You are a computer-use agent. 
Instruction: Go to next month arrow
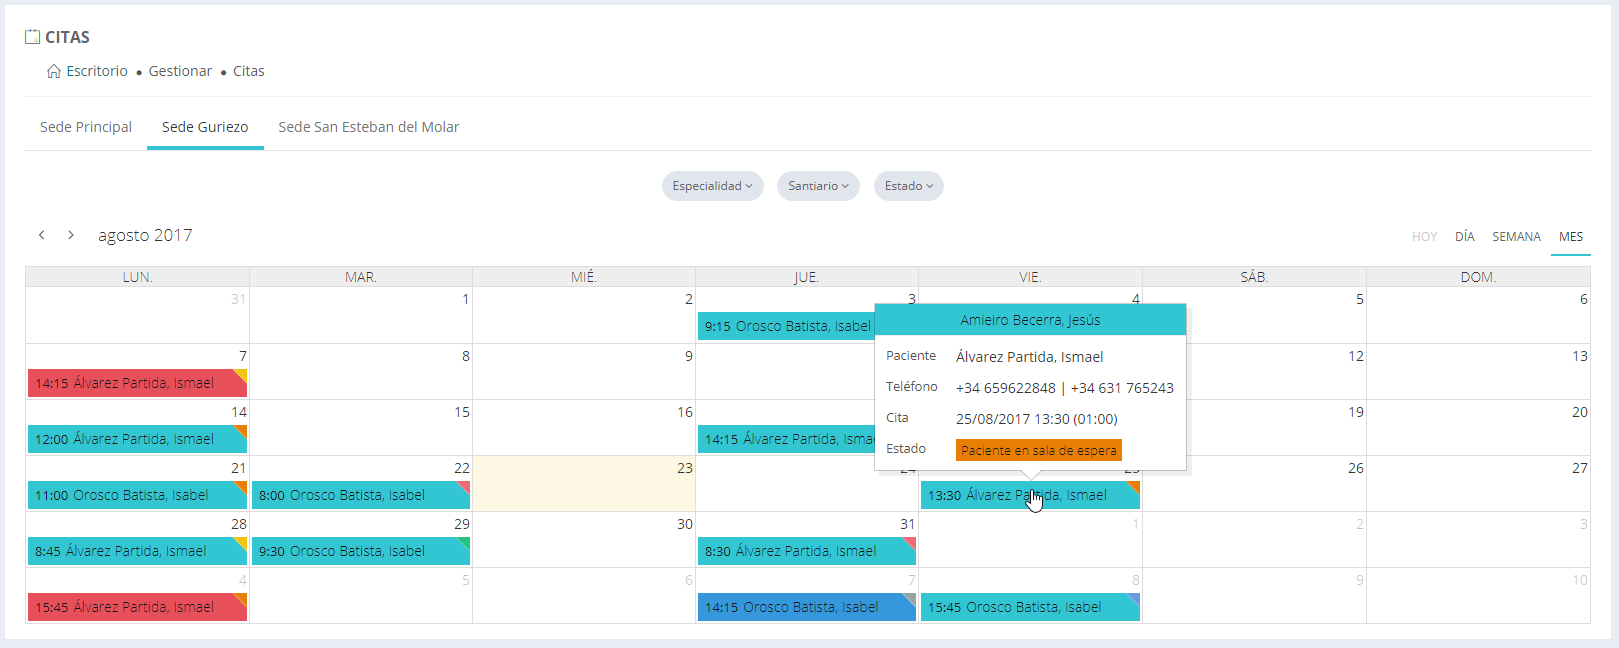[71, 235]
